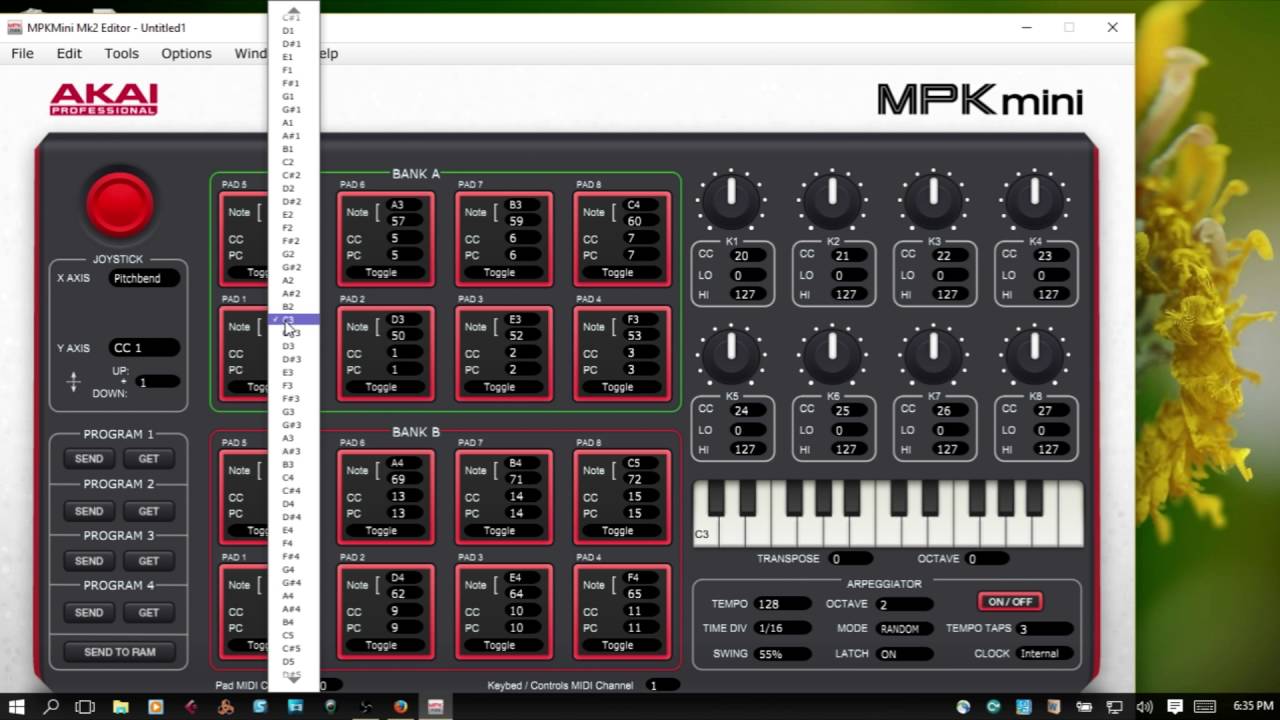Open the arpeggiator TIME DIV 1/16 dropdown
This screenshot has width=1280, height=720.
783,629
